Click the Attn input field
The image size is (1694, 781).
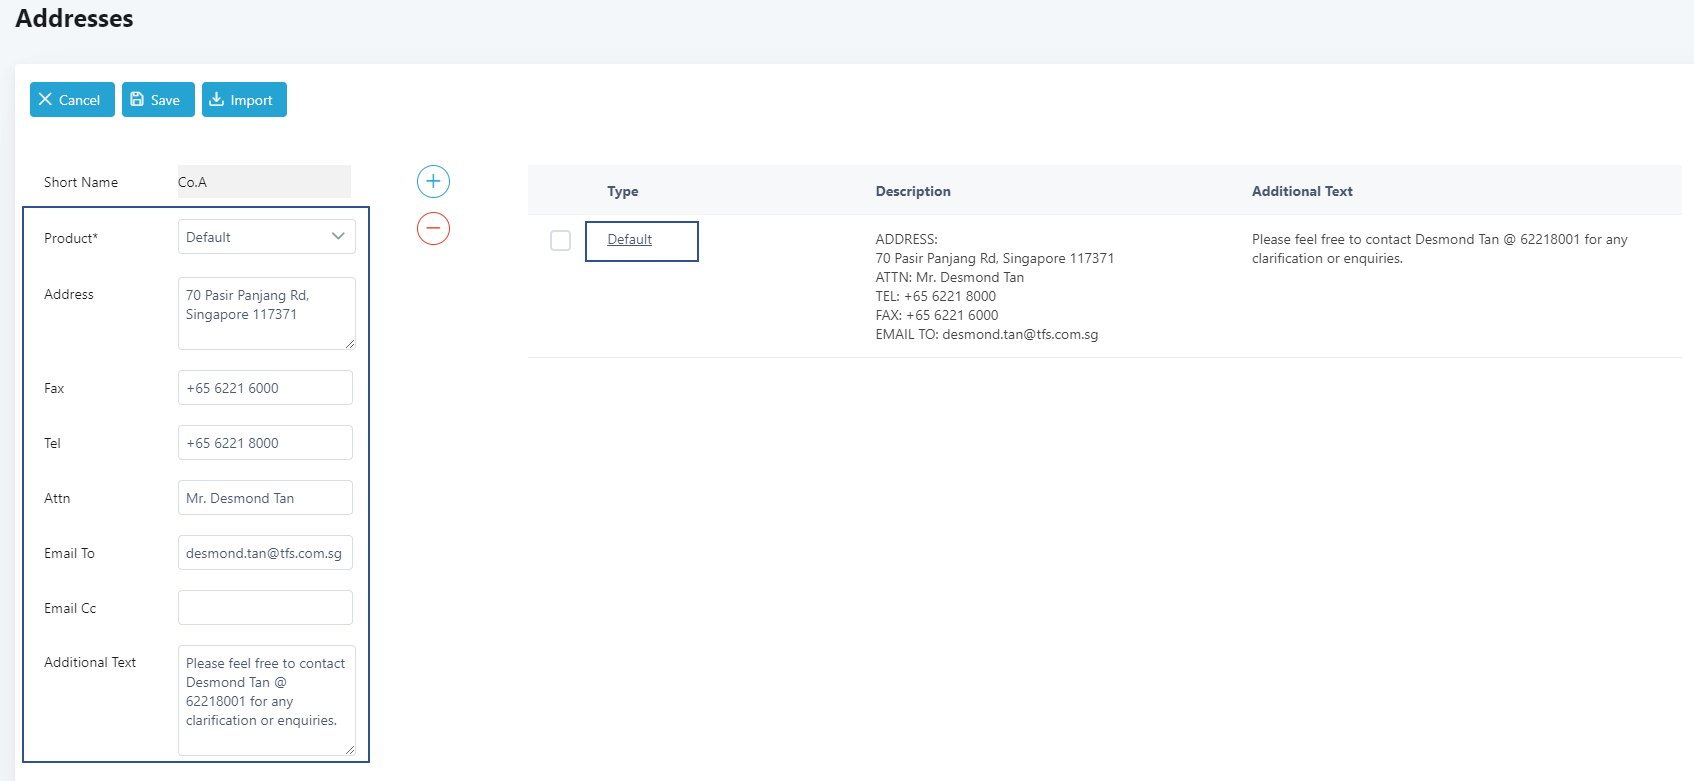pos(265,498)
